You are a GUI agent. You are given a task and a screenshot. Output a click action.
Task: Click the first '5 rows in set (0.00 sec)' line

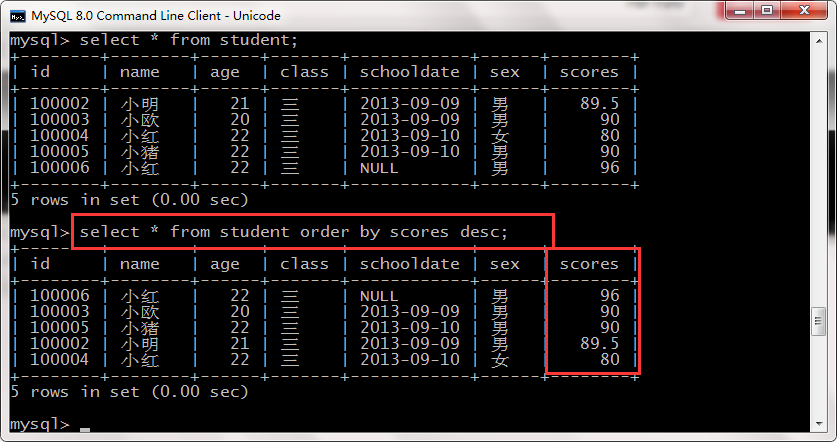129,200
